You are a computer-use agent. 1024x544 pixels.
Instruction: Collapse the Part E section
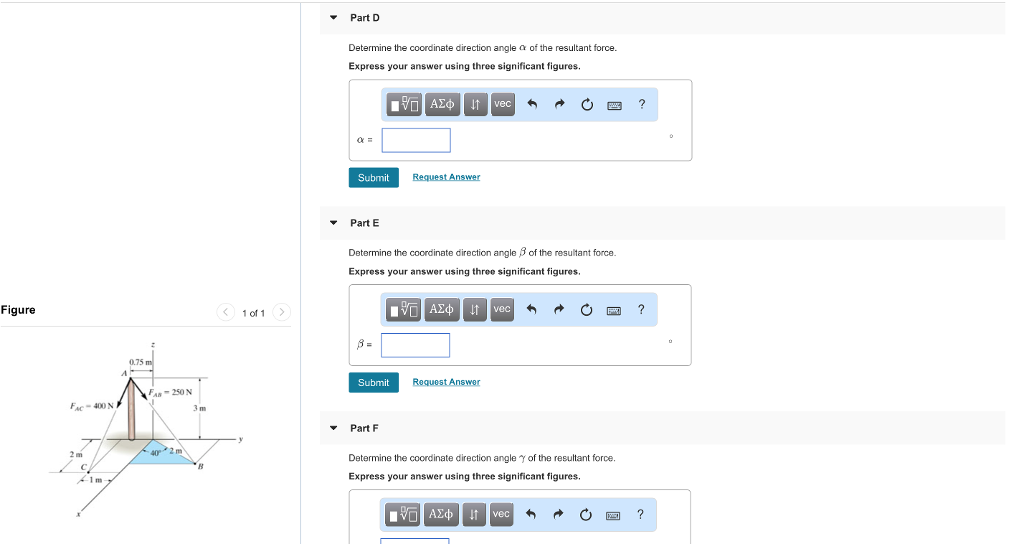334,223
